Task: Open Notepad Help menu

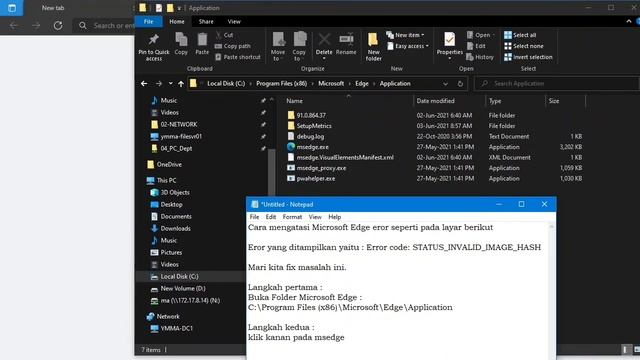Action: click(334, 217)
